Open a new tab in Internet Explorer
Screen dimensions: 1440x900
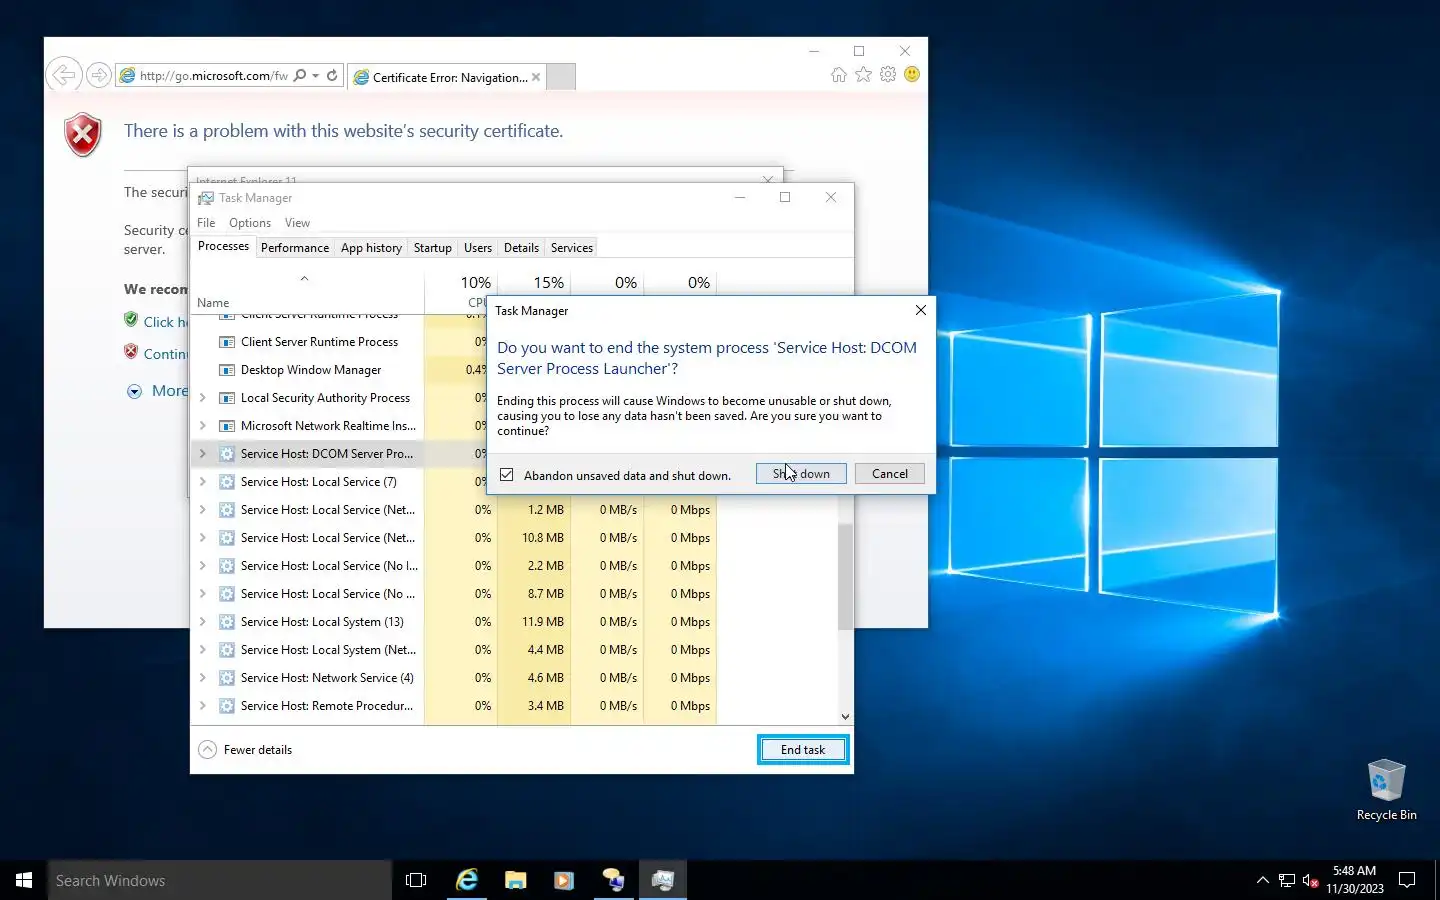(561, 77)
